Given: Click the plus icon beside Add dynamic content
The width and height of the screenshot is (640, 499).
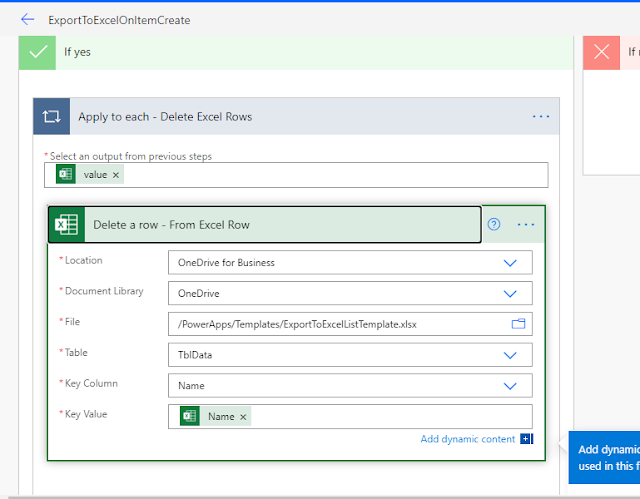Looking at the screenshot, I should click(527, 439).
